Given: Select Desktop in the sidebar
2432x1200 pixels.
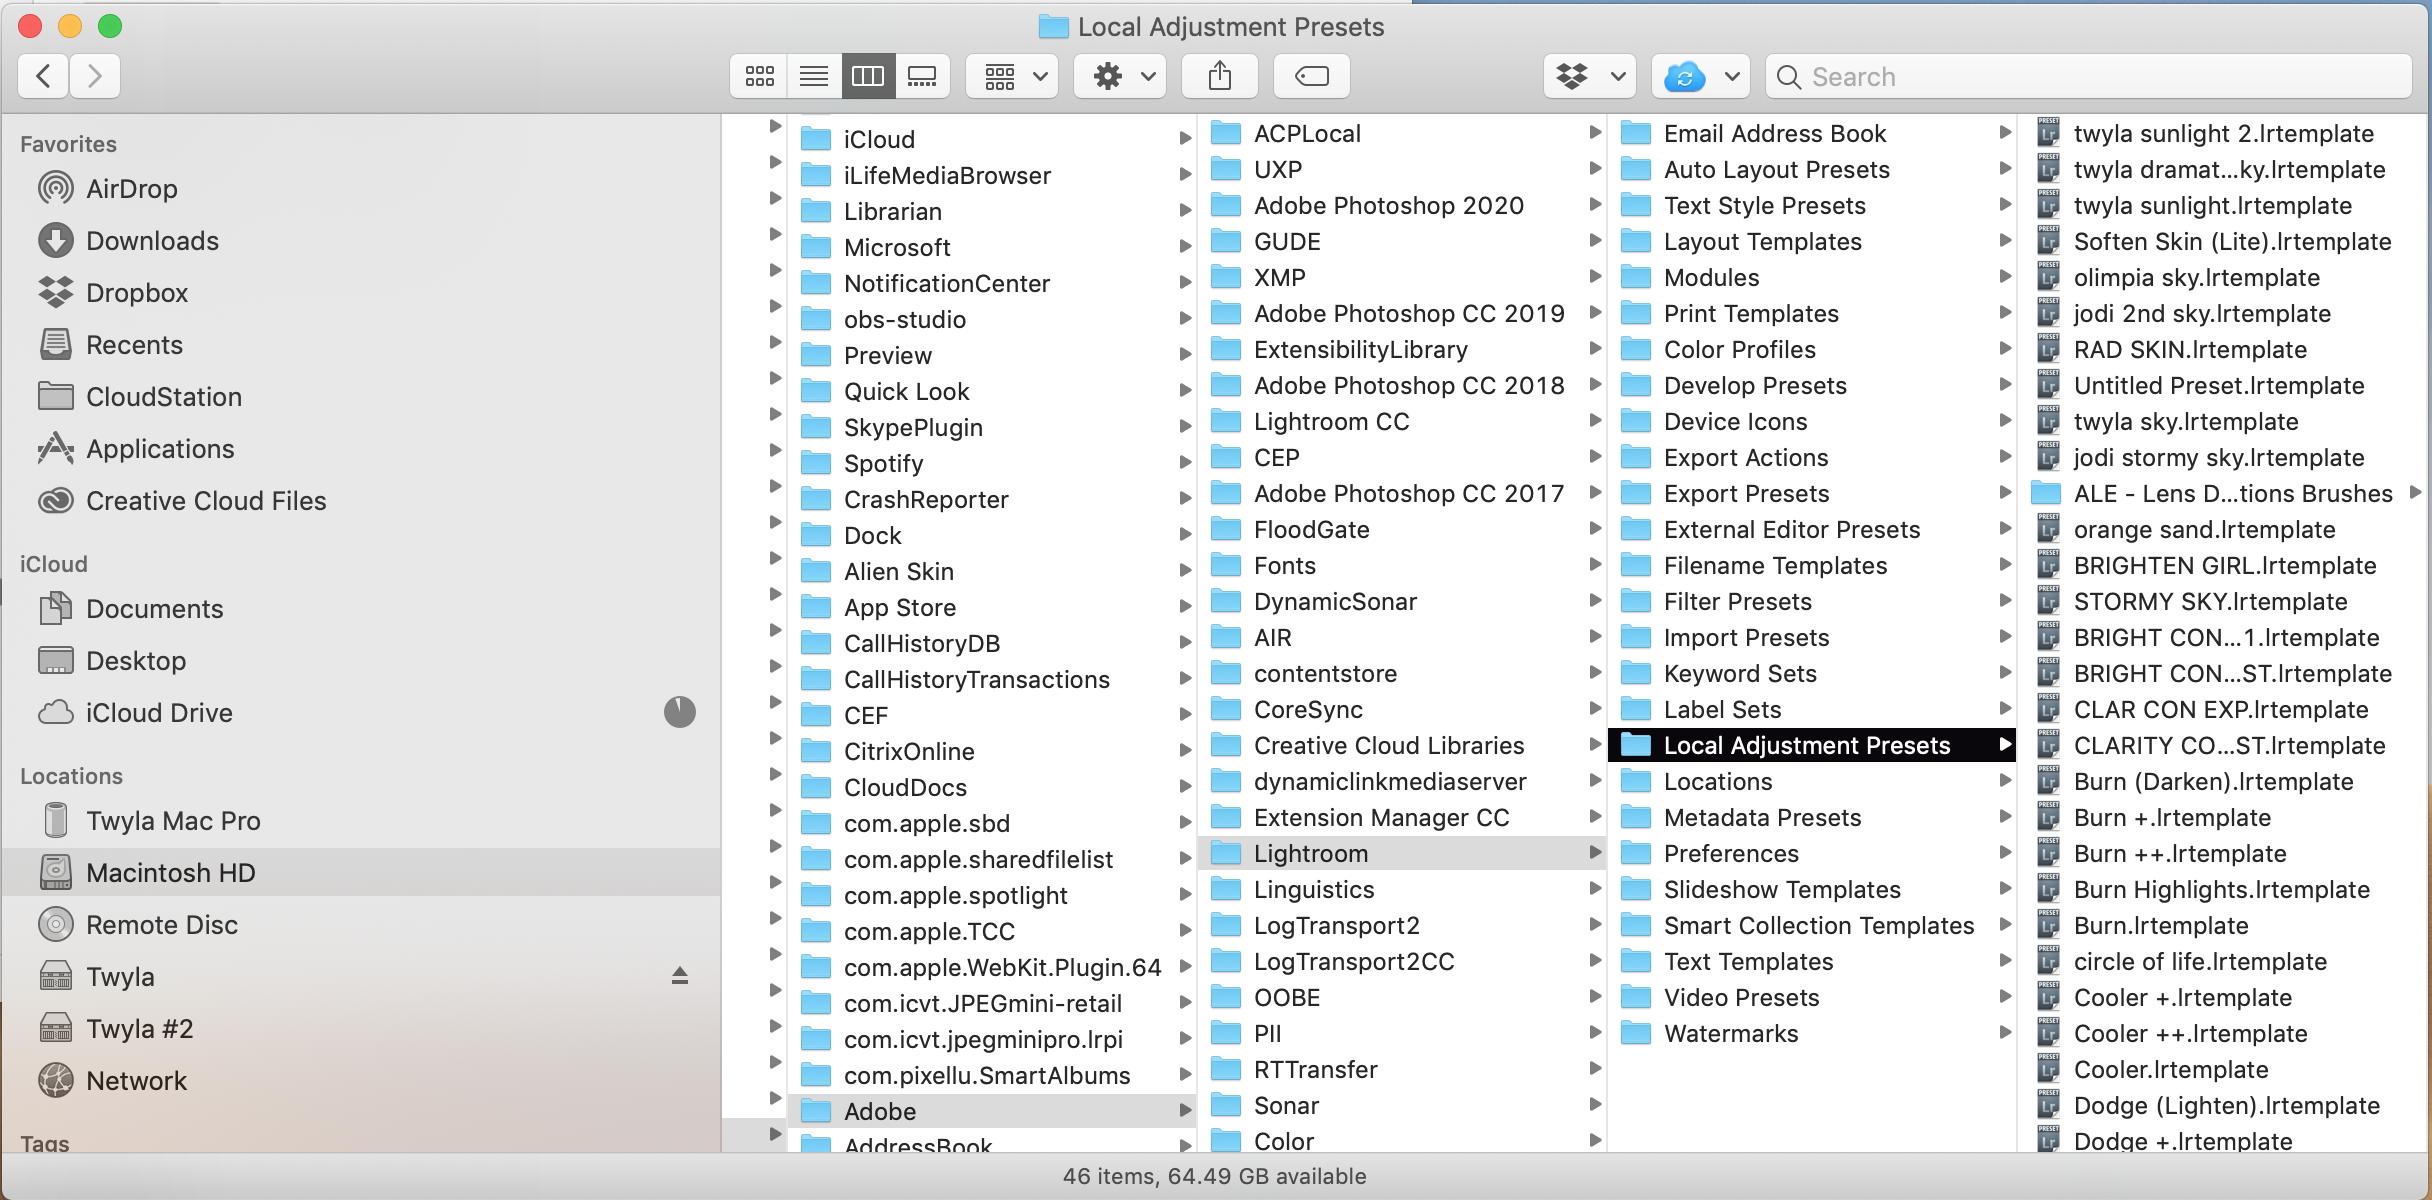Looking at the screenshot, I should pyautogui.click(x=136, y=661).
